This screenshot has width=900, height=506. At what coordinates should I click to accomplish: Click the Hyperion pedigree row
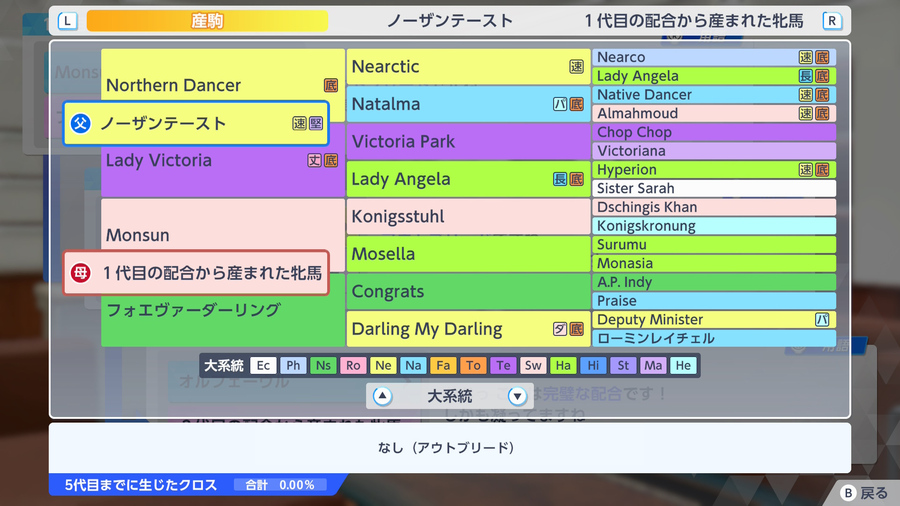pyautogui.click(x=714, y=170)
